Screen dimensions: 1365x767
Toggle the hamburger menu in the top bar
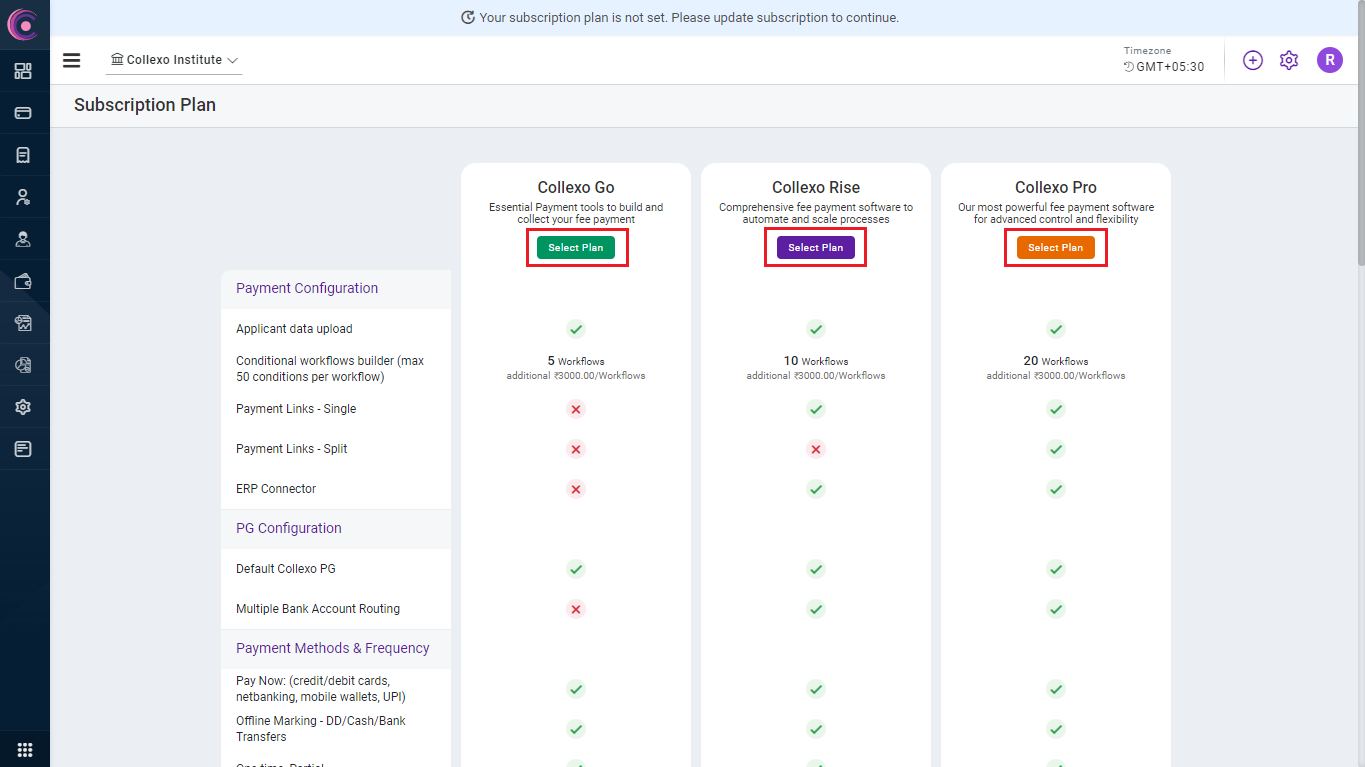[x=71, y=60]
